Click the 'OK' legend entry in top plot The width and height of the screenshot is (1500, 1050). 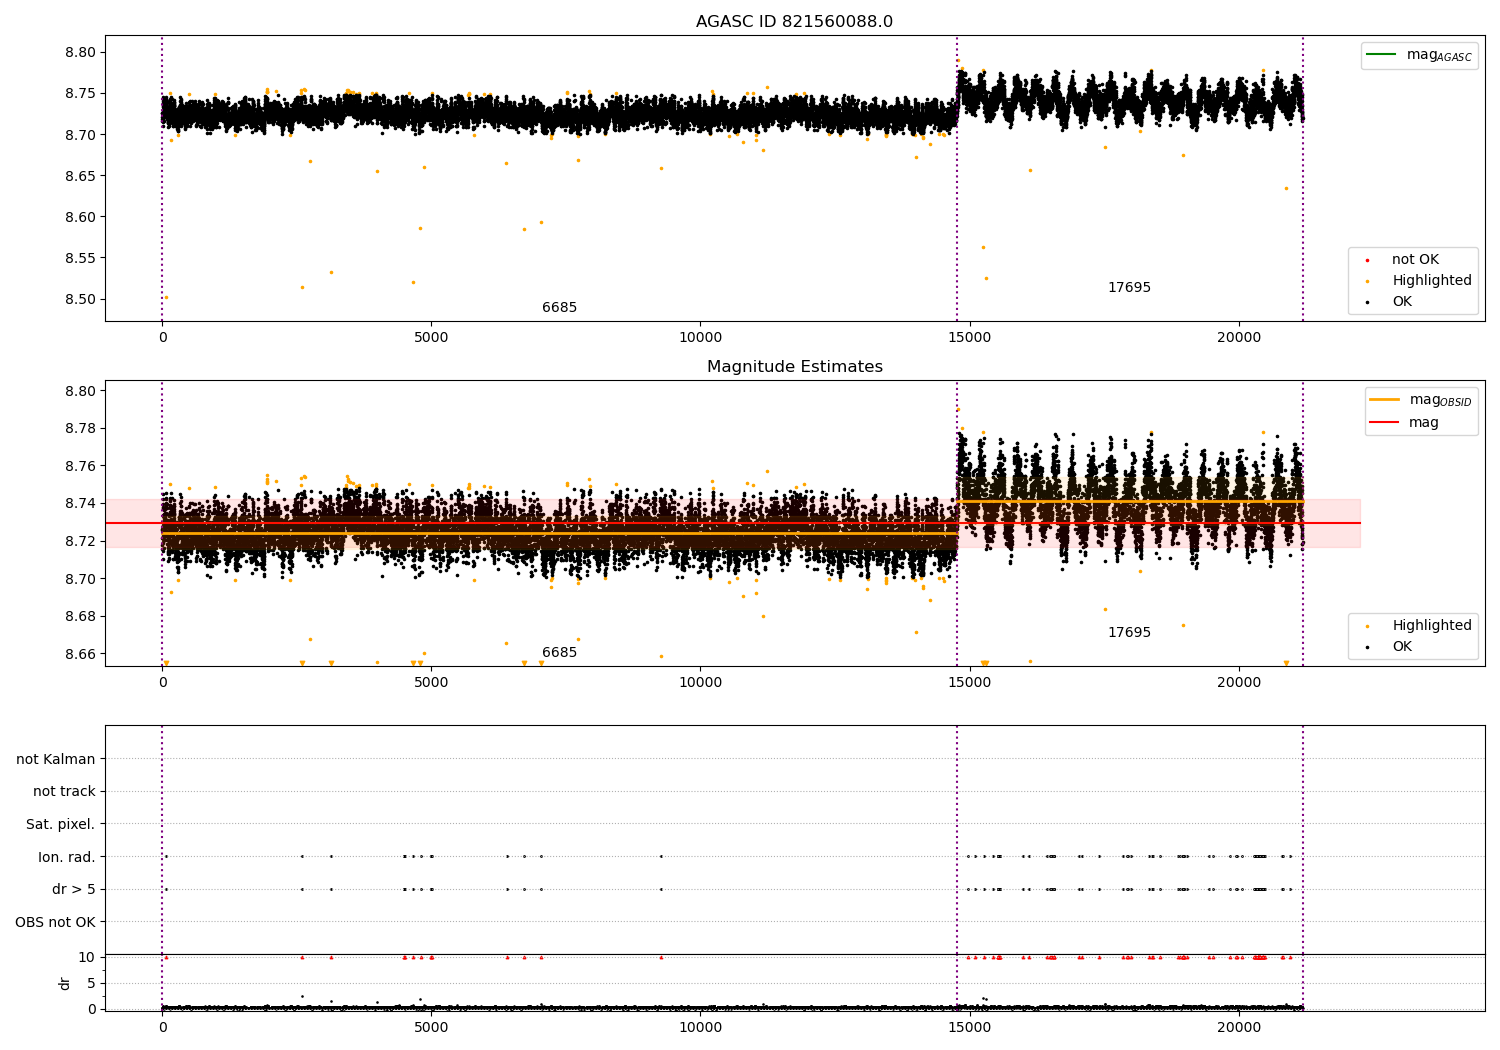click(x=1402, y=302)
